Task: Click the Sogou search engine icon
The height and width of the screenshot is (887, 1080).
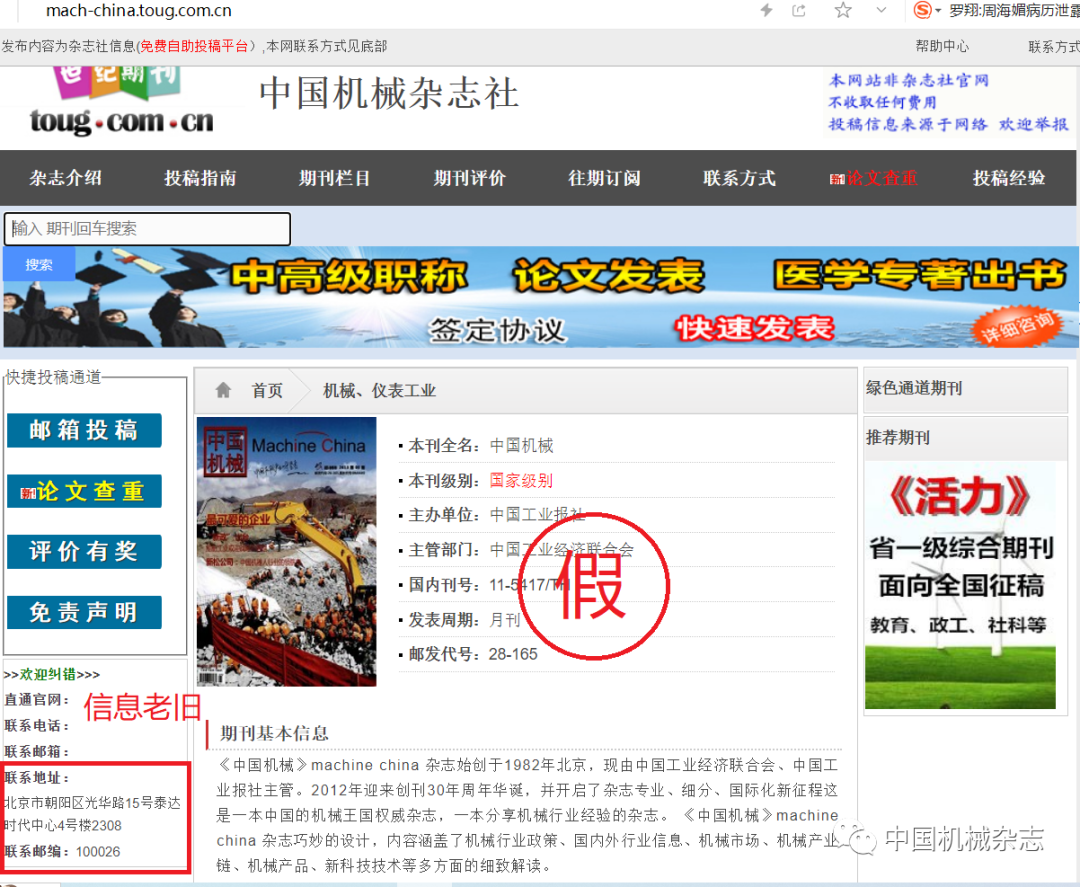Action: click(x=922, y=10)
